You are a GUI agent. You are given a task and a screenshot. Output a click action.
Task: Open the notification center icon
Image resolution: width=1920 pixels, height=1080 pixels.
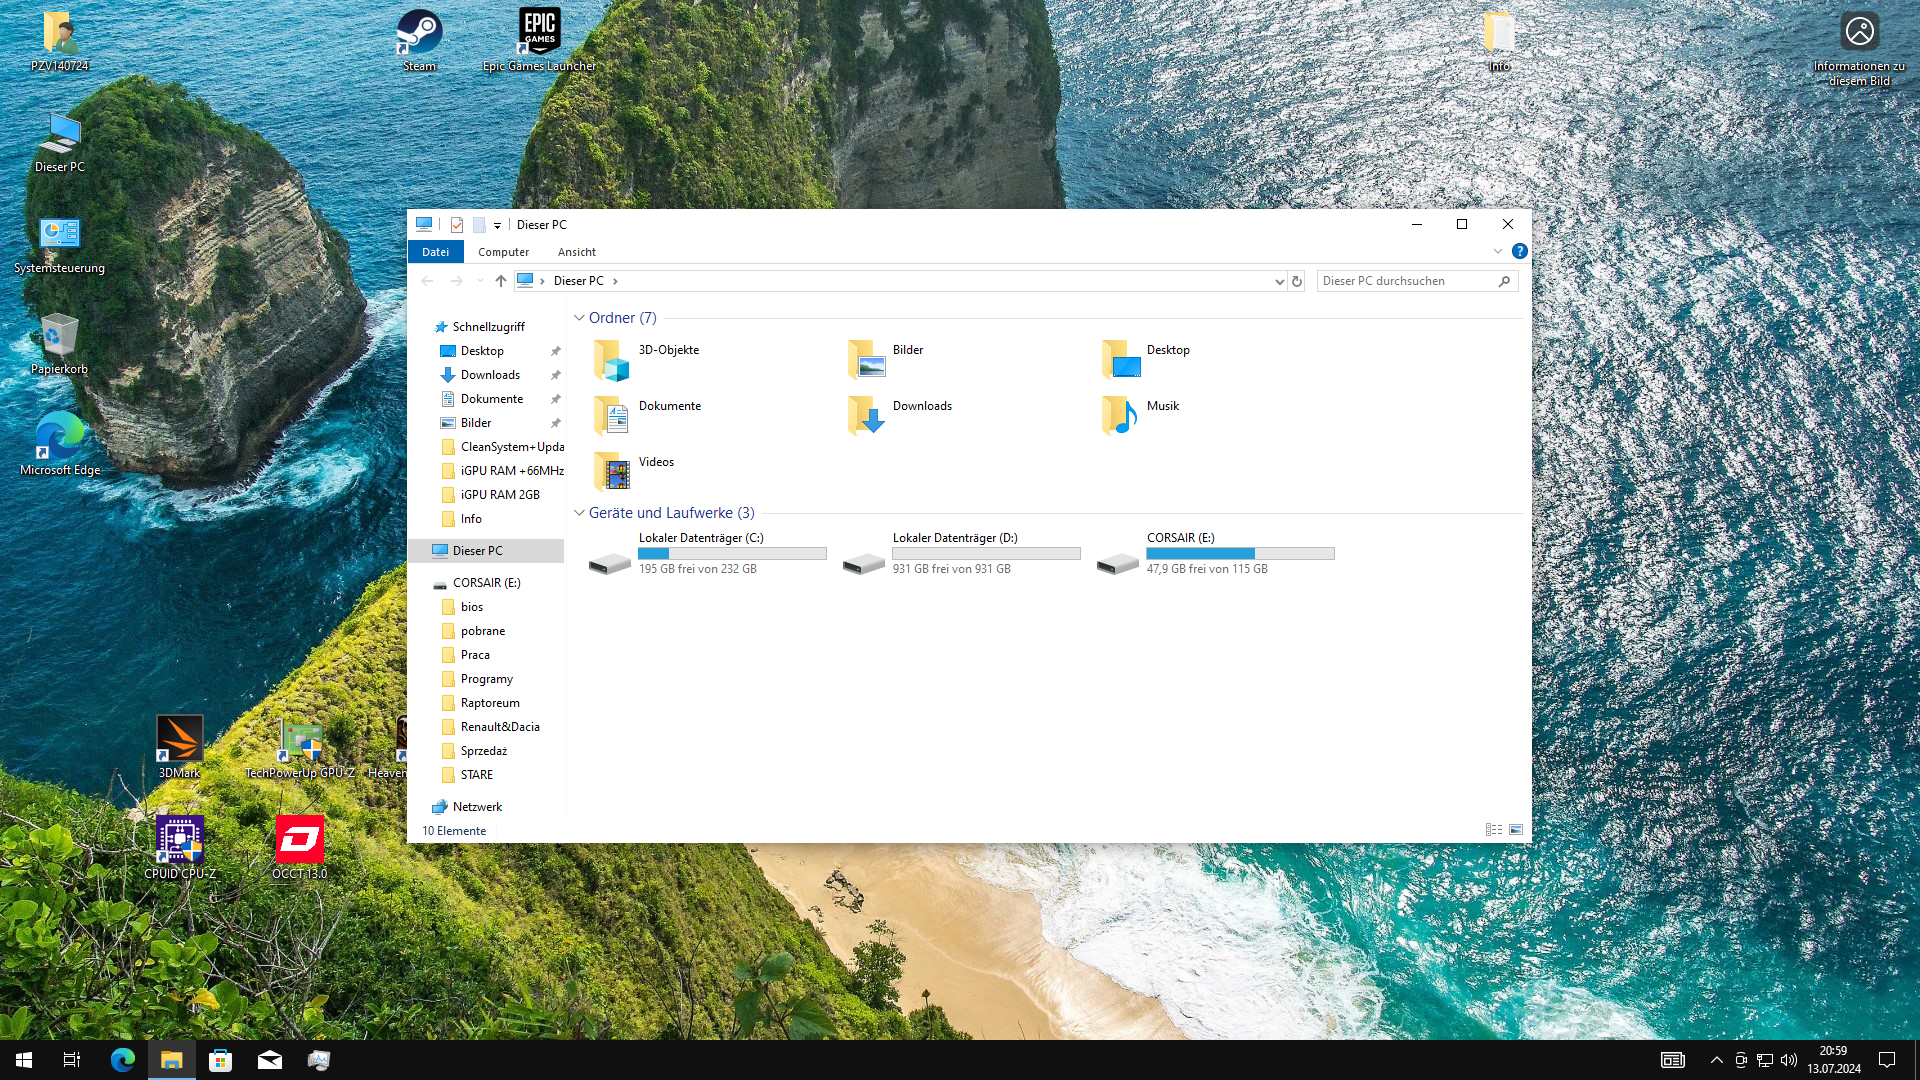pos(1887,1060)
